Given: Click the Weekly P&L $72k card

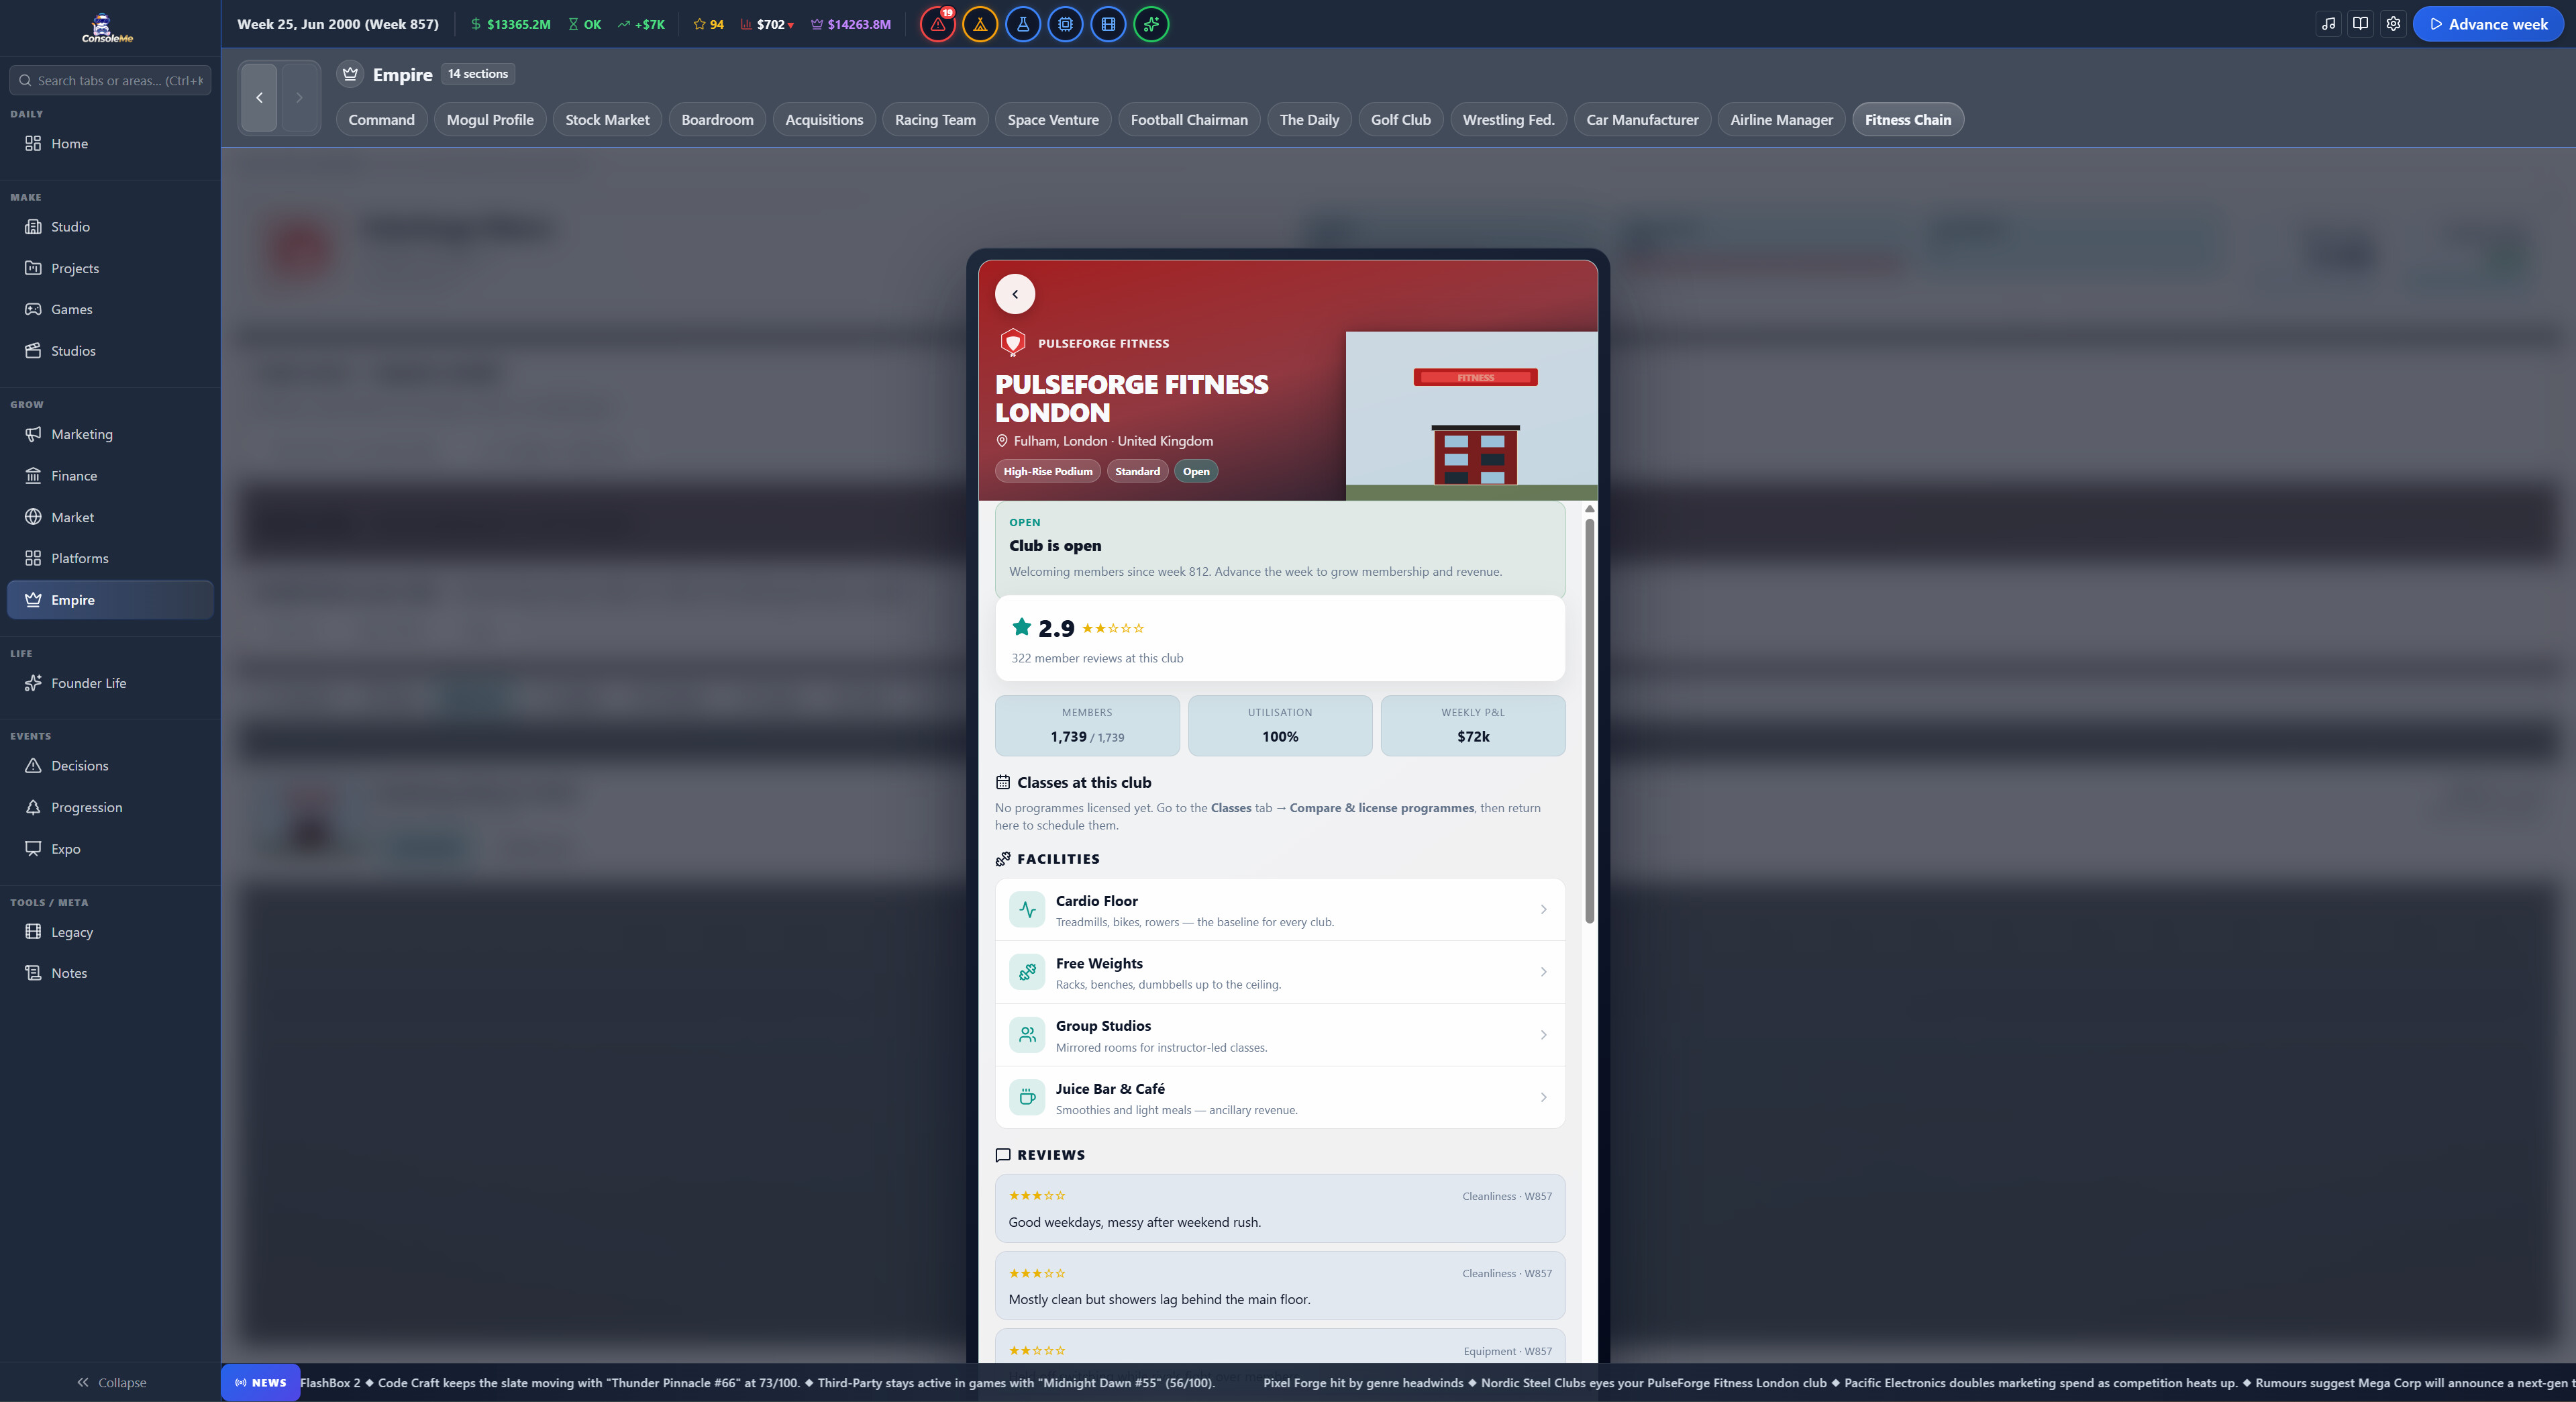Looking at the screenshot, I should (x=1473, y=726).
